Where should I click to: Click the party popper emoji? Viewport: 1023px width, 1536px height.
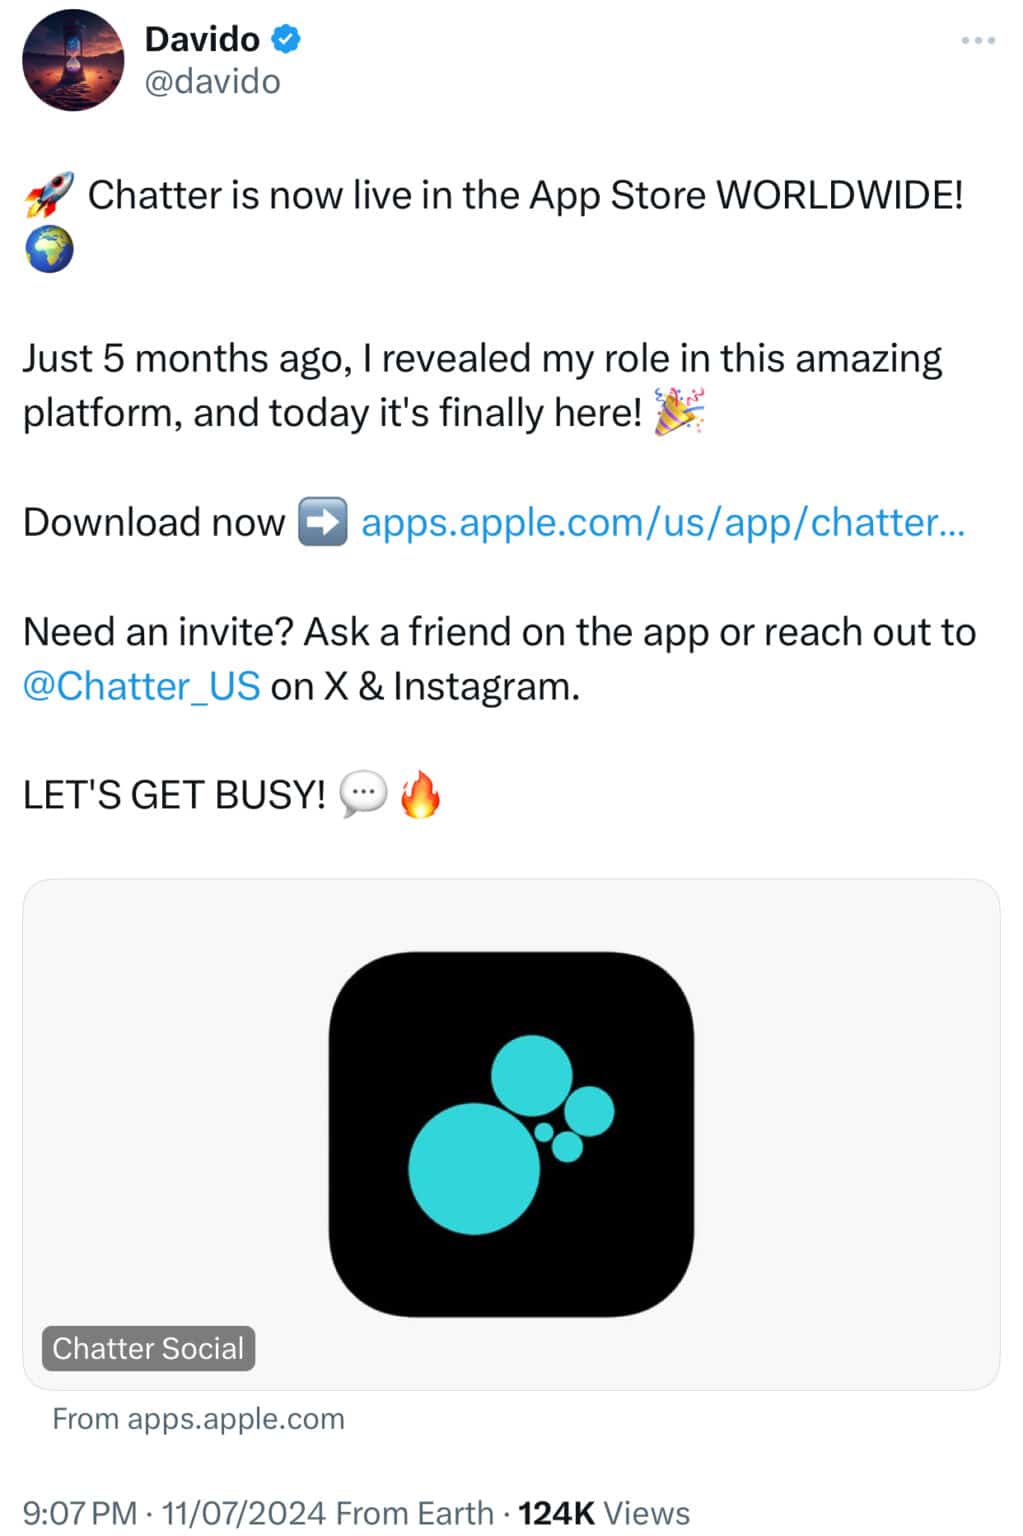coord(679,412)
